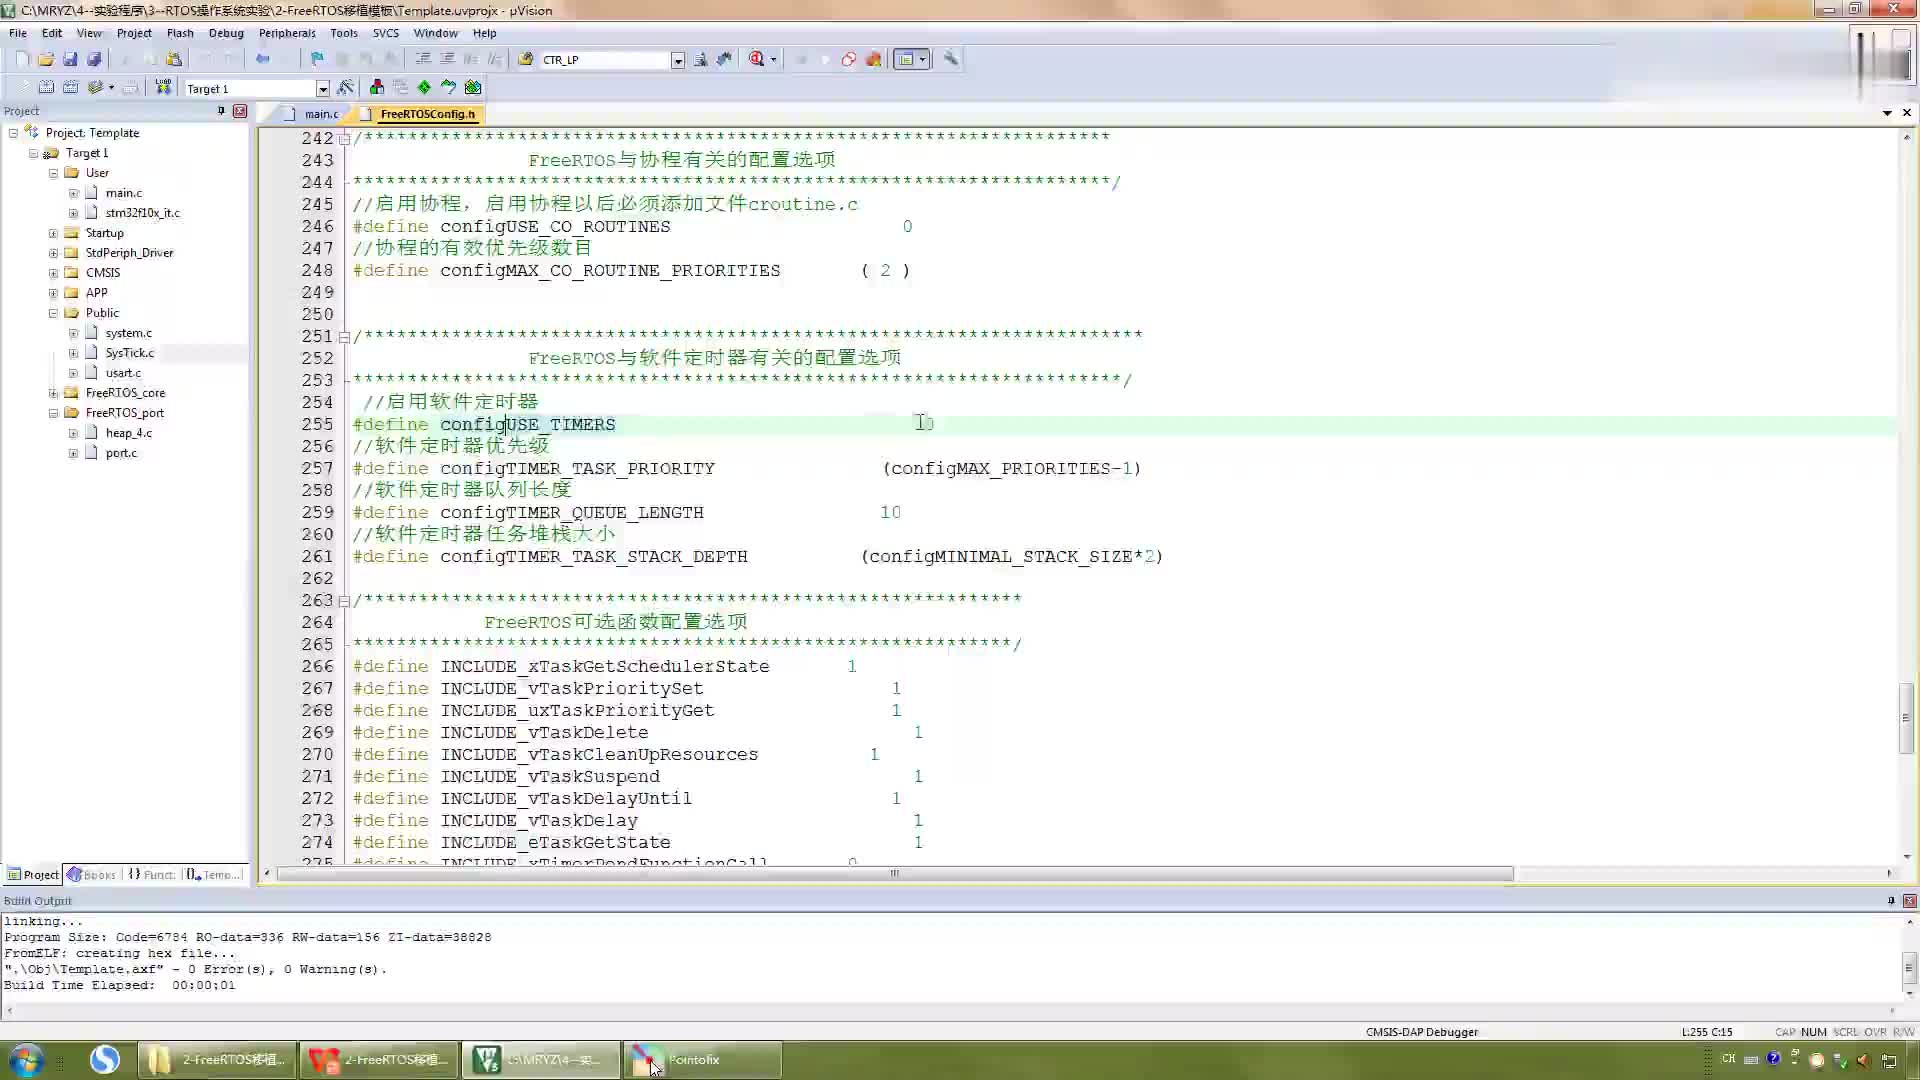Open Target 1 selection dropdown
Screen dimensions: 1920x1080
point(322,89)
